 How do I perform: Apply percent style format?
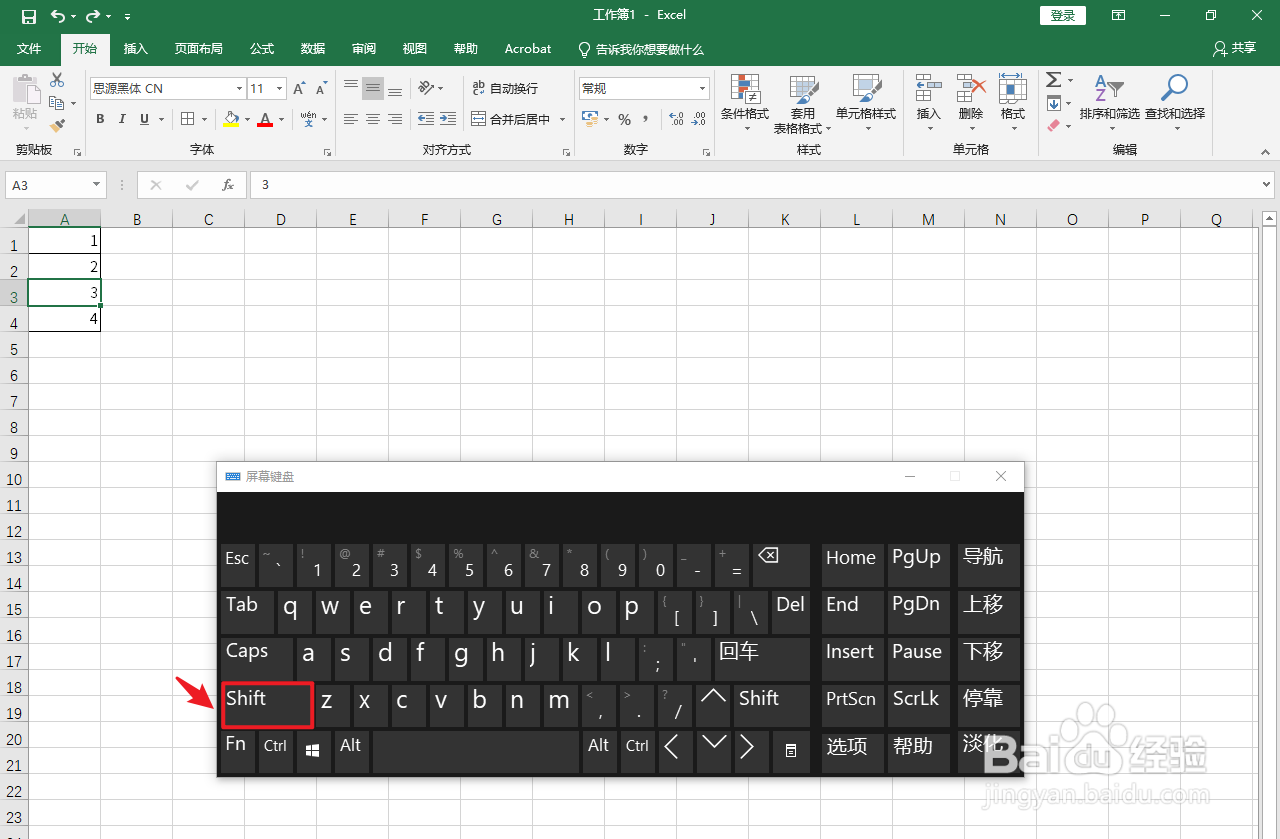[x=624, y=119]
